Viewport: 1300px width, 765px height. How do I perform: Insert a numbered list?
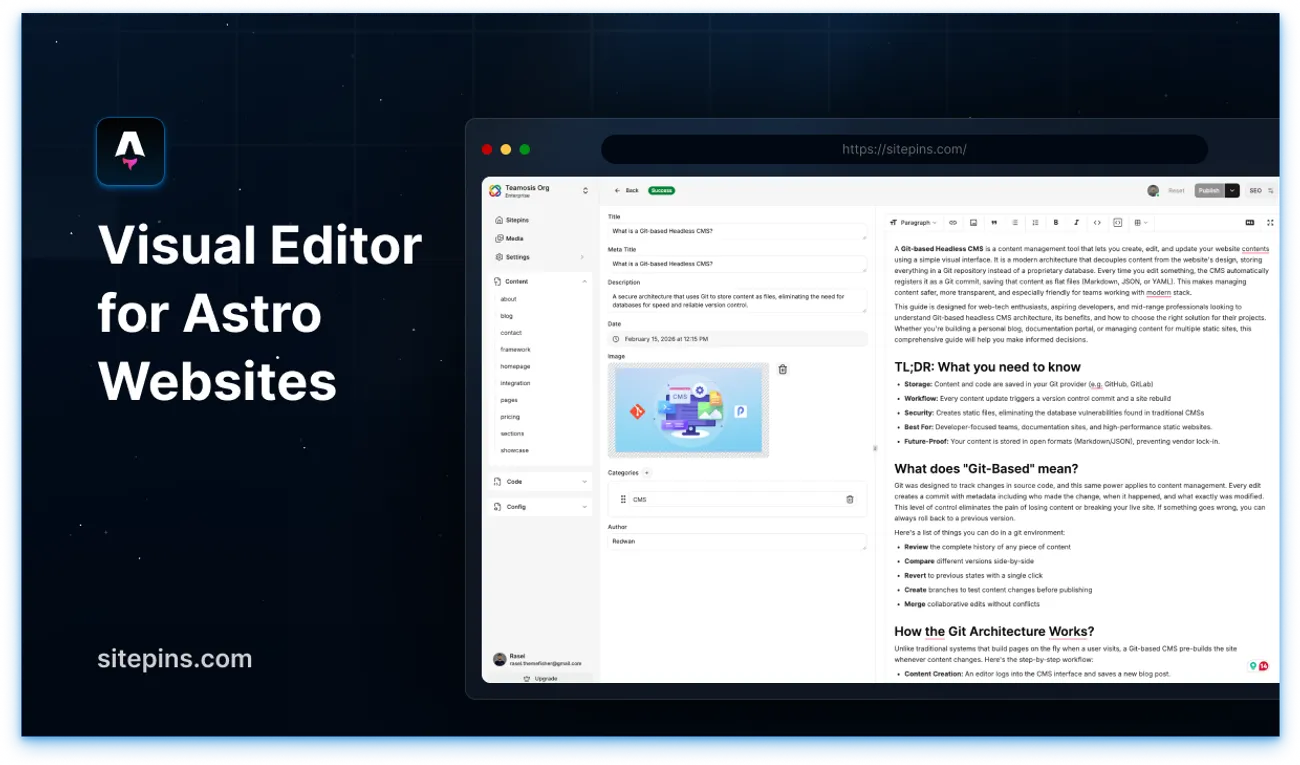click(1036, 222)
